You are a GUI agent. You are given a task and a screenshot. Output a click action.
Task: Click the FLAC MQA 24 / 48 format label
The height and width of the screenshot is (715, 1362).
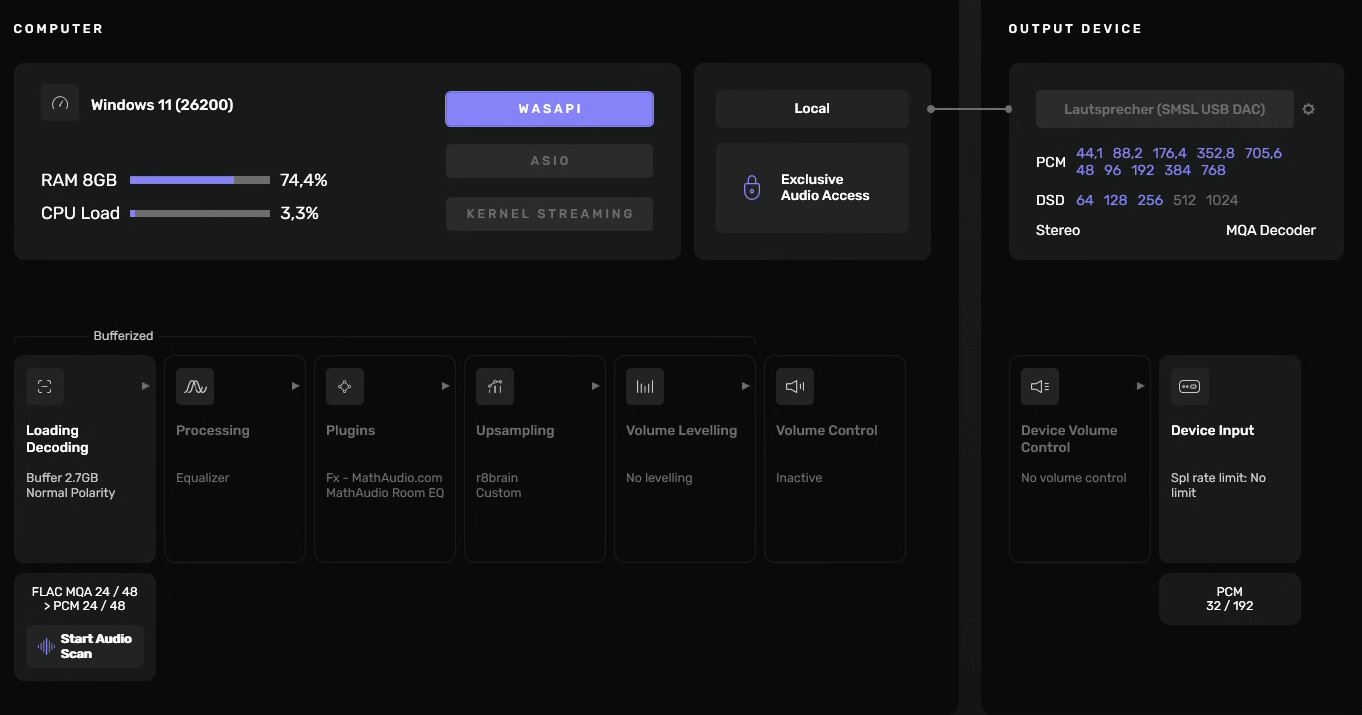click(x=85, y=599)
